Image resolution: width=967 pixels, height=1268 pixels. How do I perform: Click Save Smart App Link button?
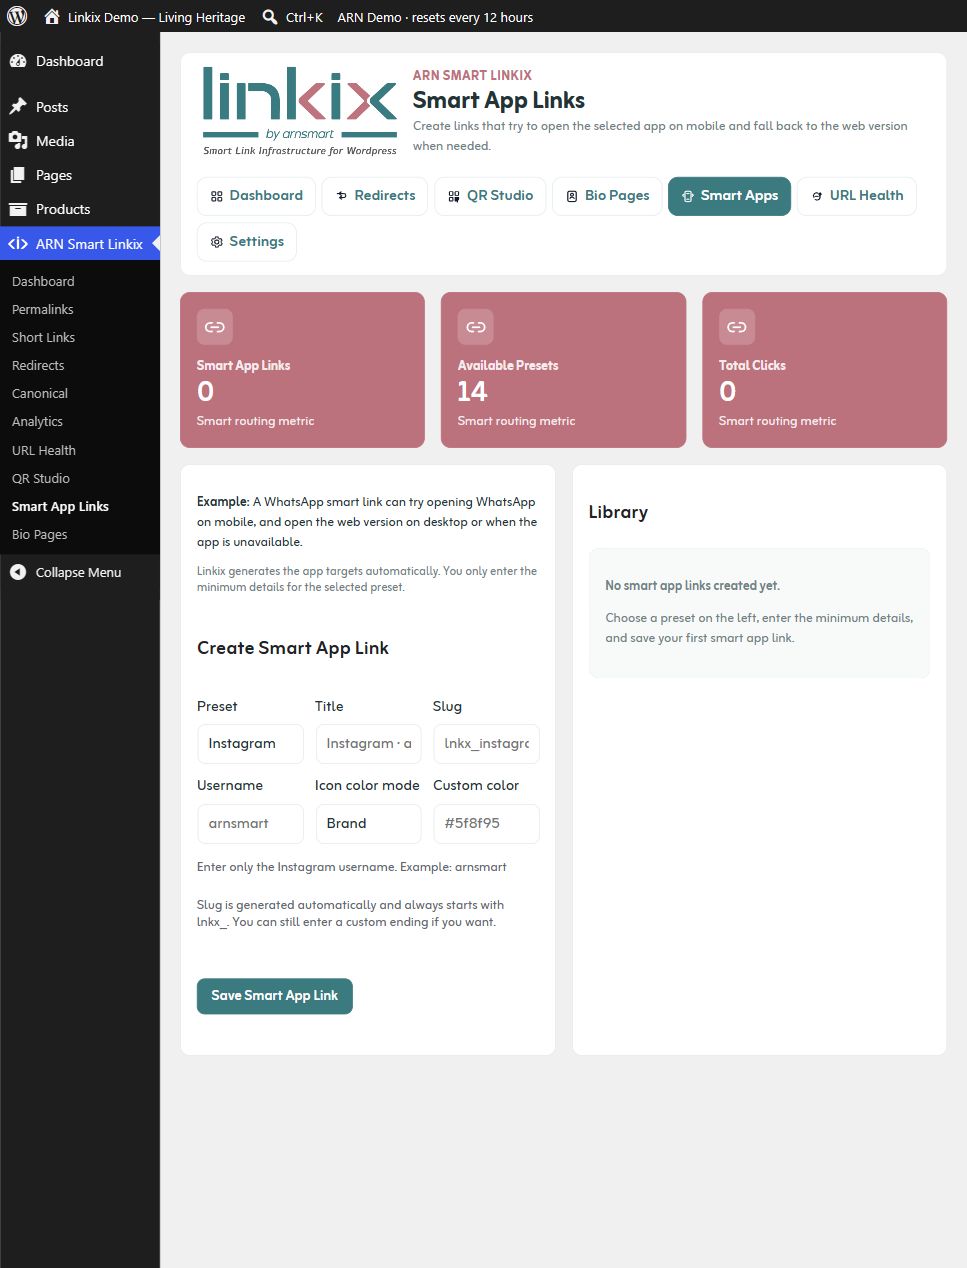click(x=275, y=996)
